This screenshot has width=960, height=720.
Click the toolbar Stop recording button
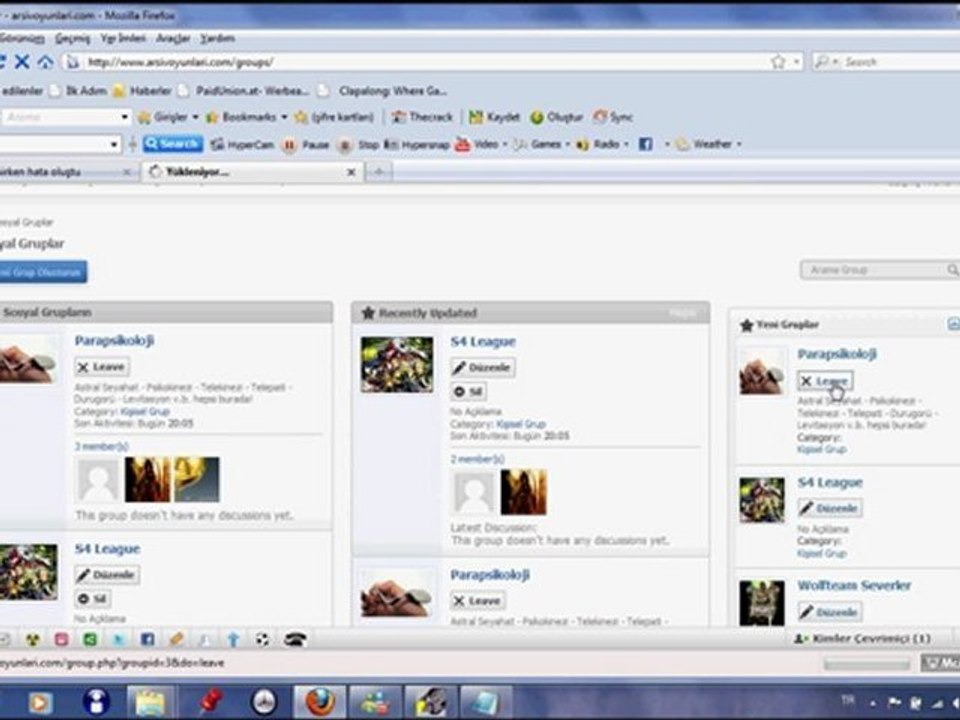359,145
